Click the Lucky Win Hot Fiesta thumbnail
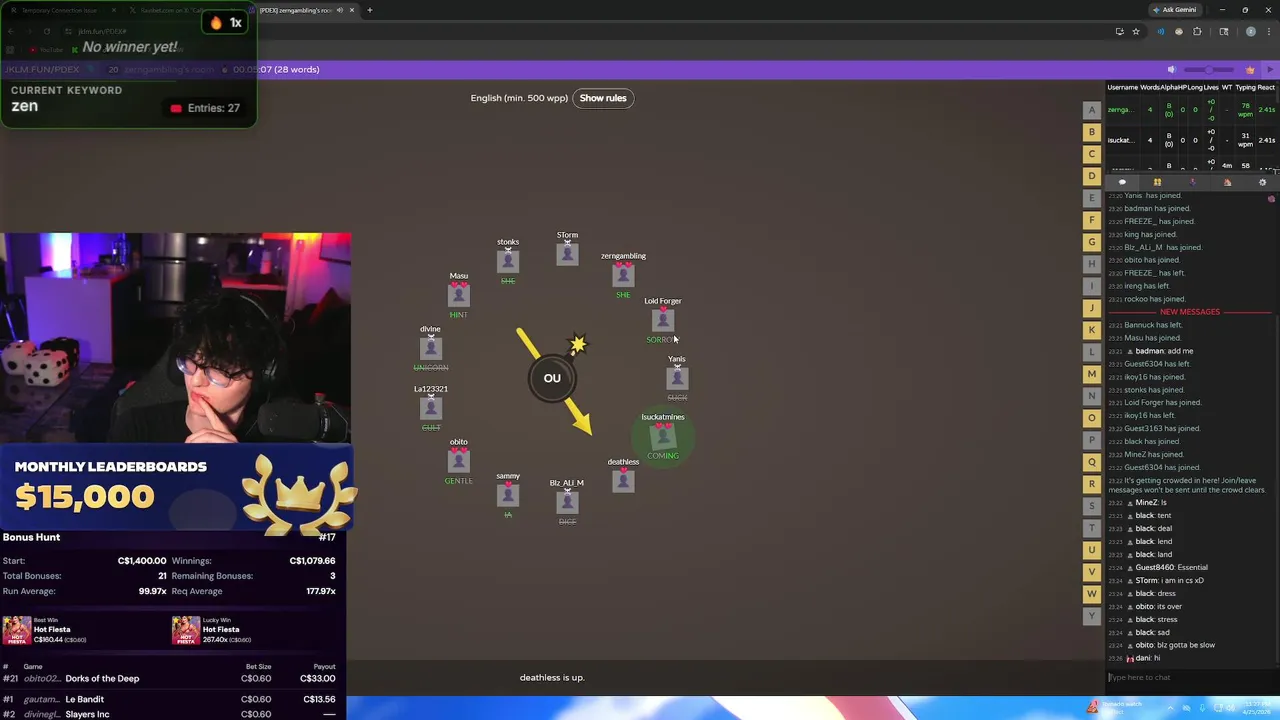The height and width of the screenshot is (720, 1280). [x=186, y=630]
